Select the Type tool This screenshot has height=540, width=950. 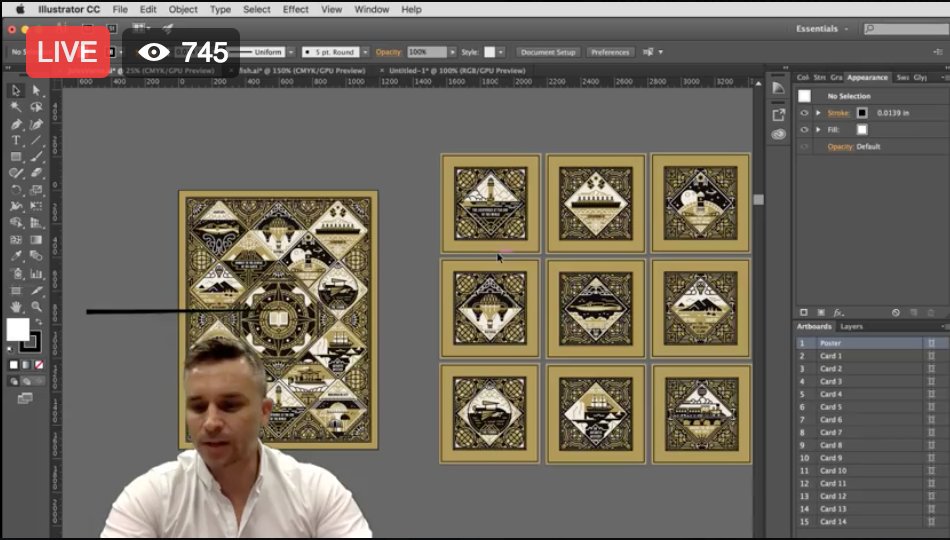tap(16, 141)
